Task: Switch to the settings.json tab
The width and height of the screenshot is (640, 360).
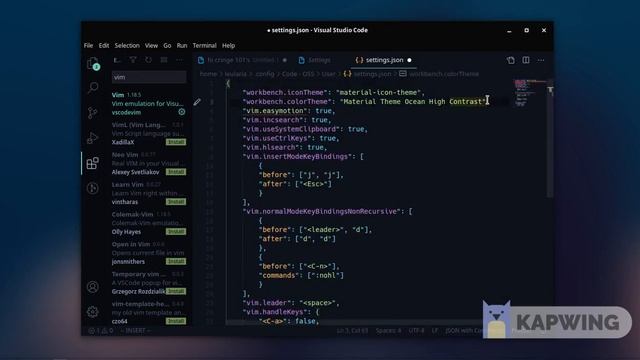Action: coord(384,60)
